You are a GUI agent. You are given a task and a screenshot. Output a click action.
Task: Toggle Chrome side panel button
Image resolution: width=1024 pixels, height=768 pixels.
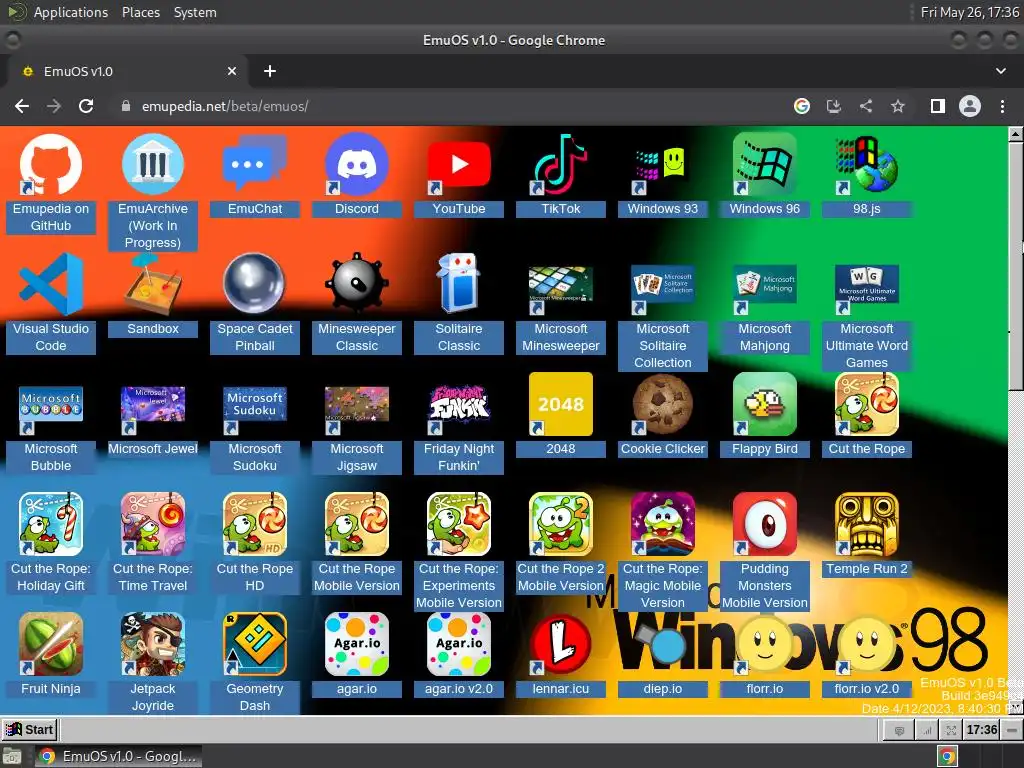click(937, 106)
